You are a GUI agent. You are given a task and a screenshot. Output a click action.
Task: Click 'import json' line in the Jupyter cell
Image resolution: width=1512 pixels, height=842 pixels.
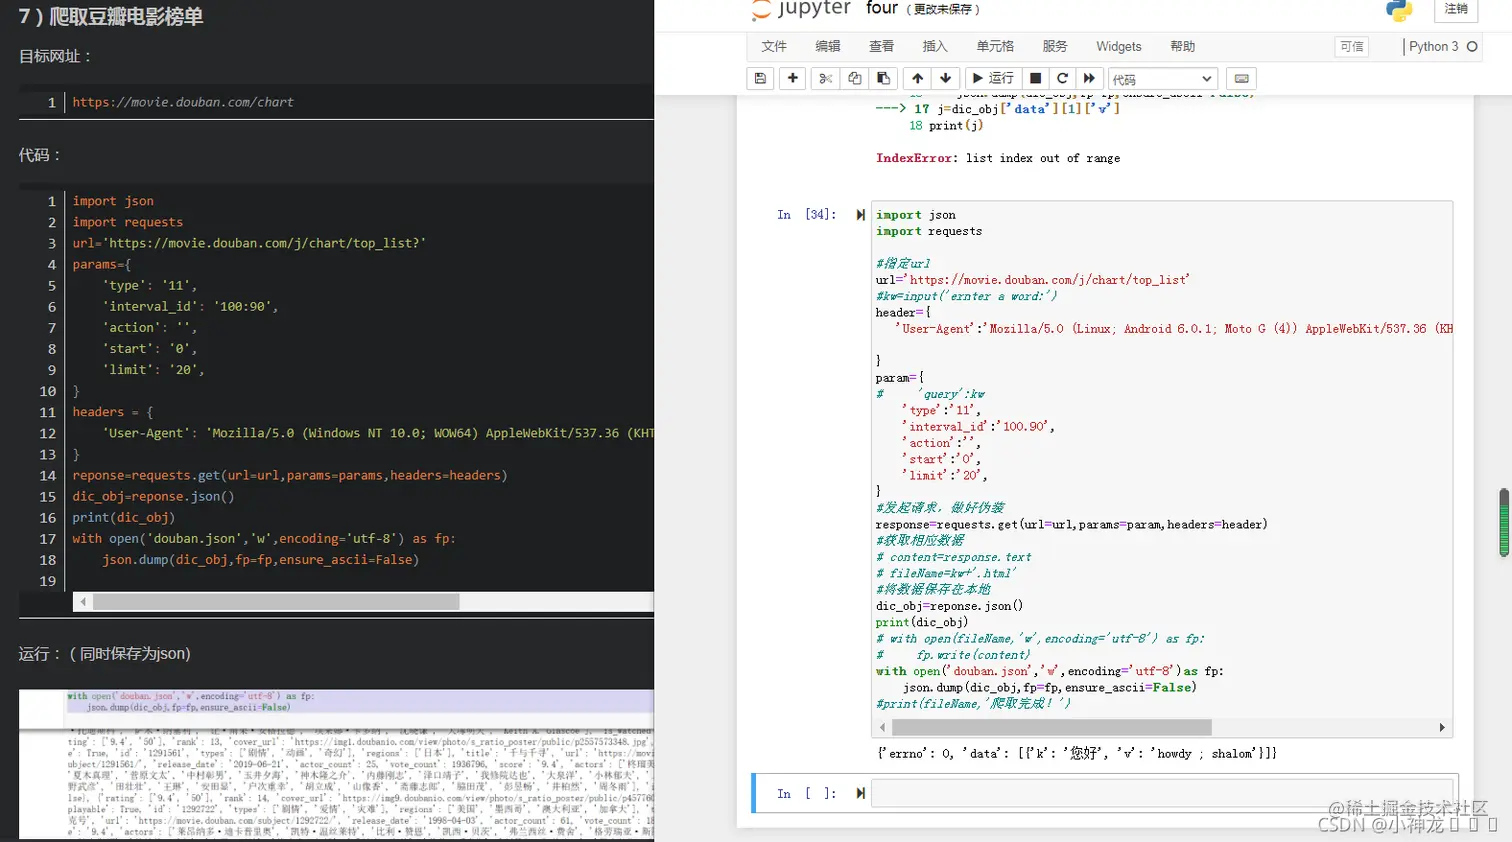(916, 215)
